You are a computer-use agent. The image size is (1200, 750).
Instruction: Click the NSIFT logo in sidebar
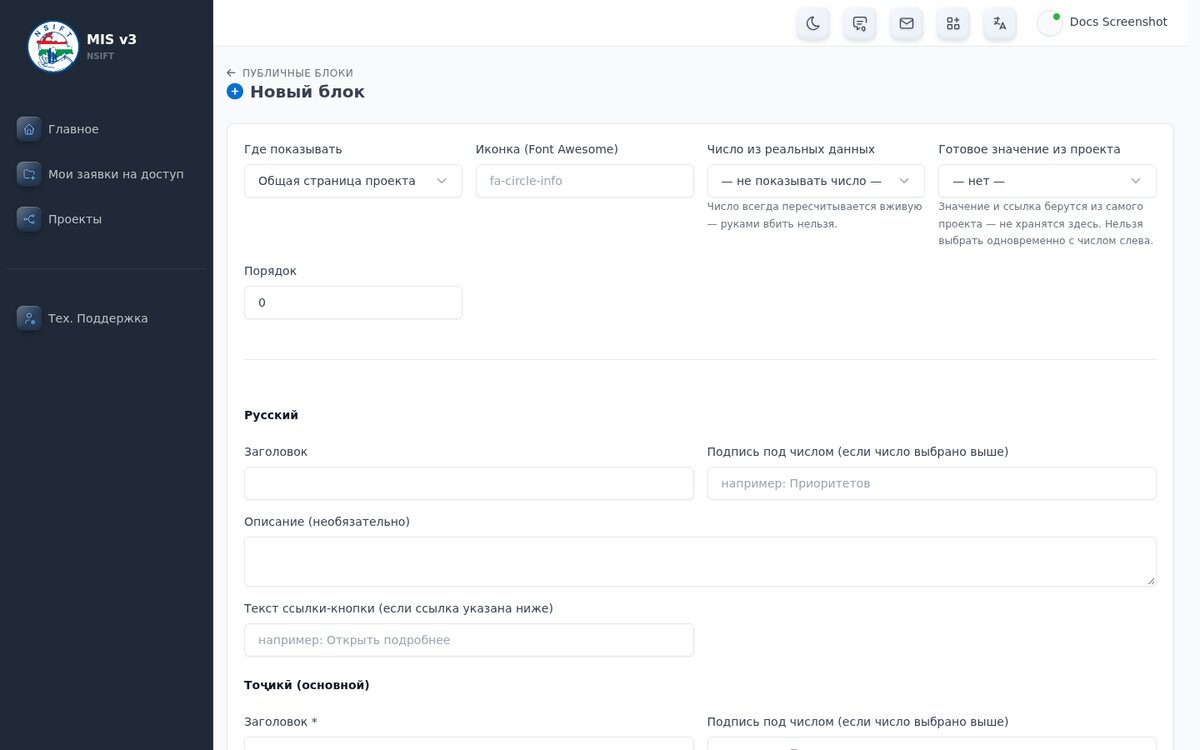(x=53, y=47)
